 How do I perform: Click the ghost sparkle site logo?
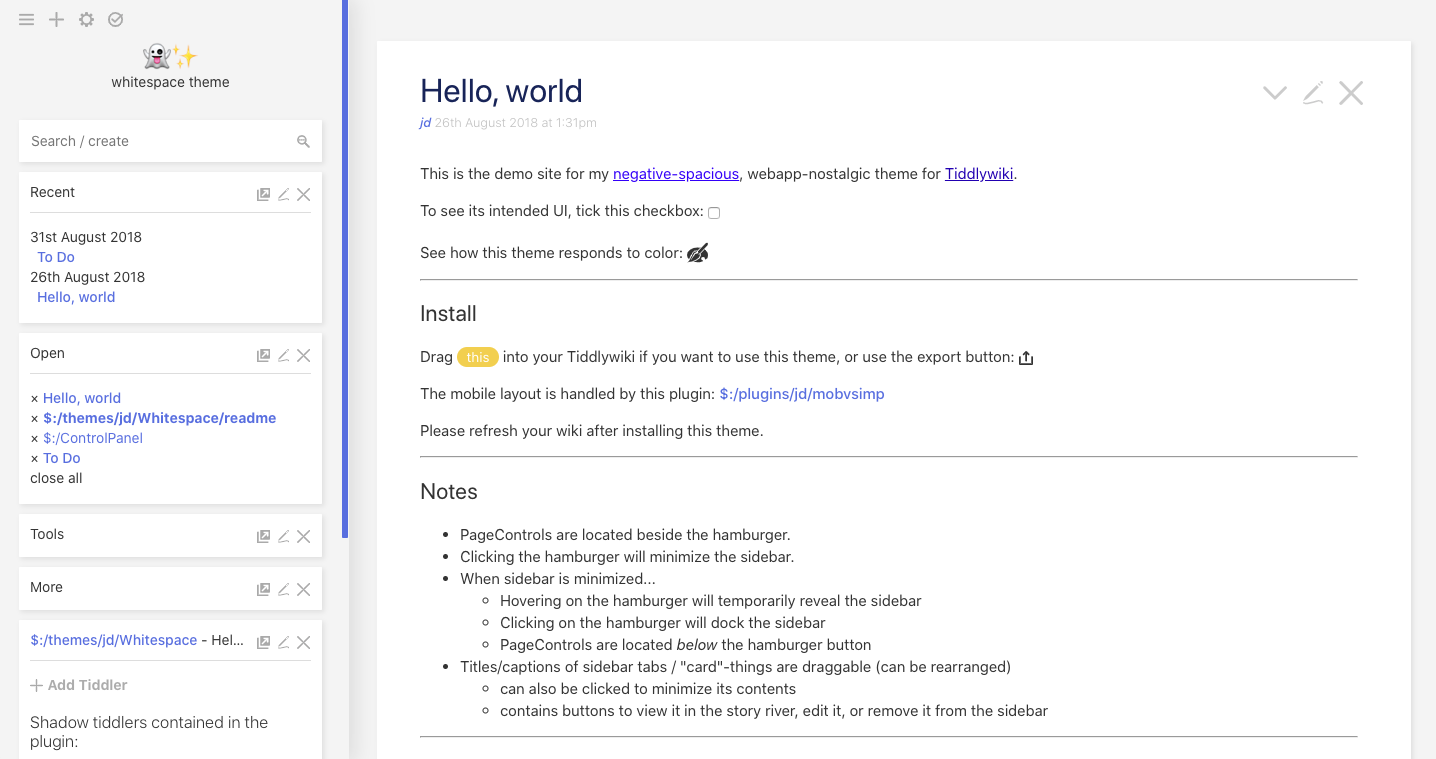coord(170,56)
